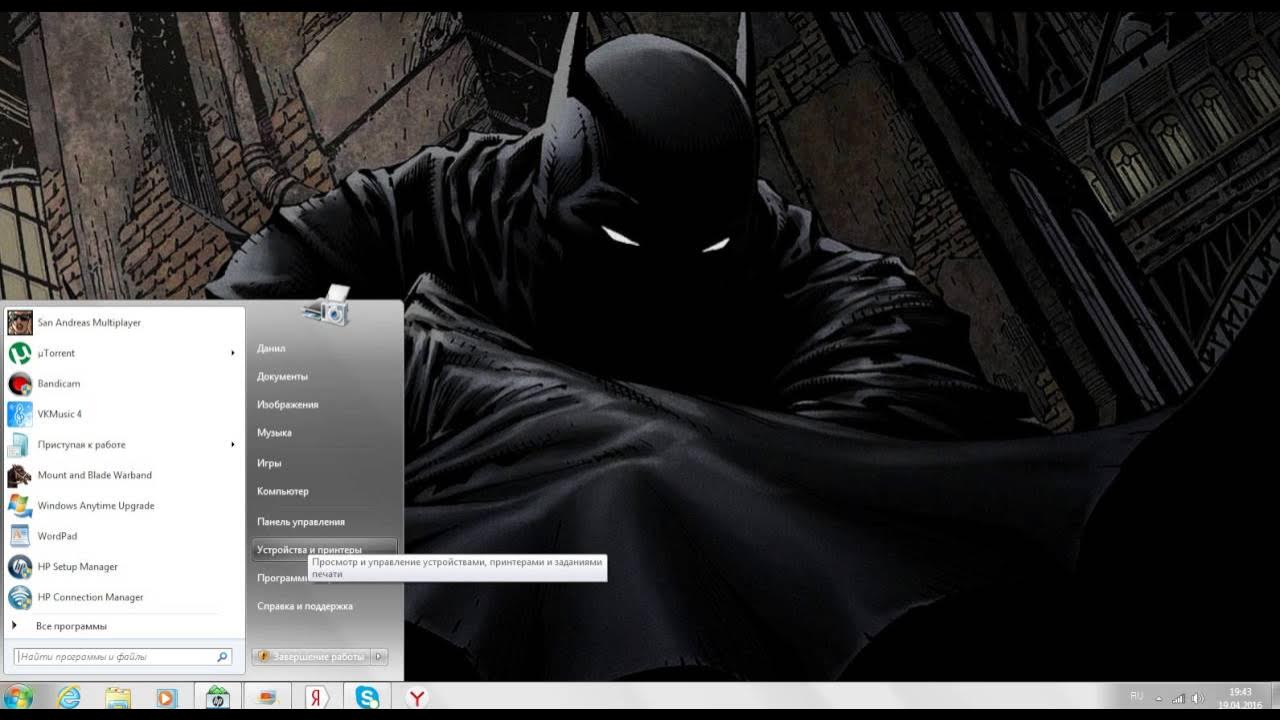Open Музыка library
The height and width of the screenshot is (720, 1280).
point(274,433)
